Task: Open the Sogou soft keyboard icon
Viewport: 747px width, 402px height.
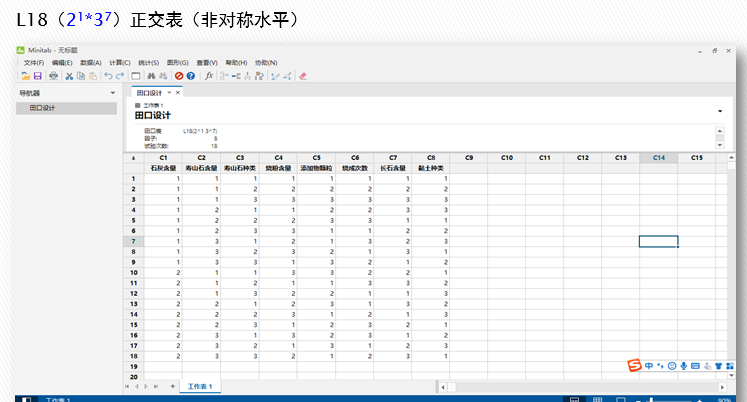Action: pos(696,366)
